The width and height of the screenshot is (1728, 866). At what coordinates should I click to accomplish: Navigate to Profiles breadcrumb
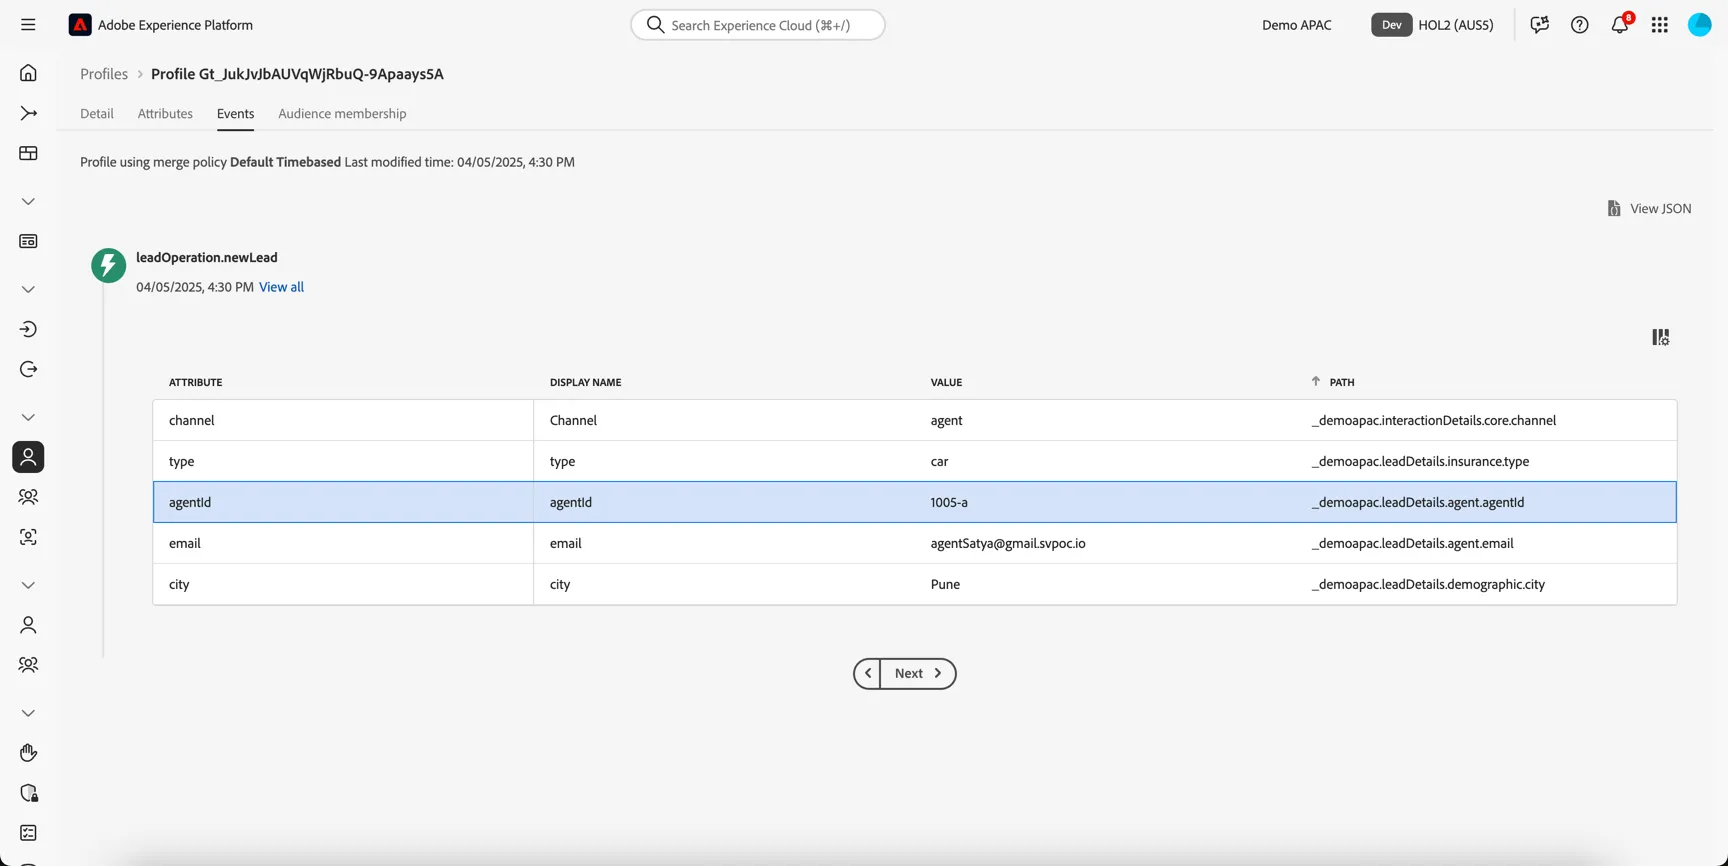pyautogui.click(x=104, y=74)
